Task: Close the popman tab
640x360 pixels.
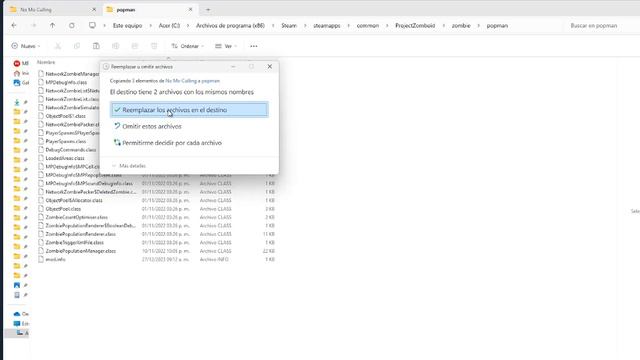Action: click(190, 9)
